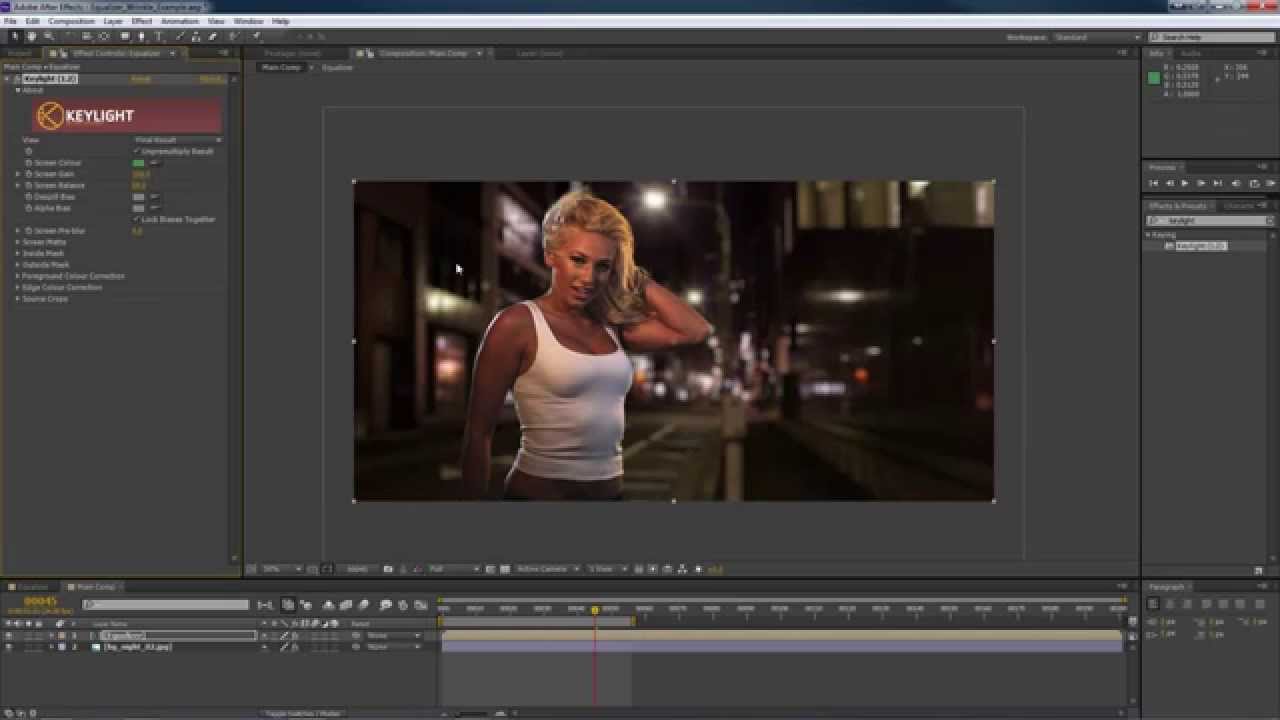This screenshot has height=720, width=1280.
Task: Click the timeline current-time indicator marker
Action: click(594, 610)
